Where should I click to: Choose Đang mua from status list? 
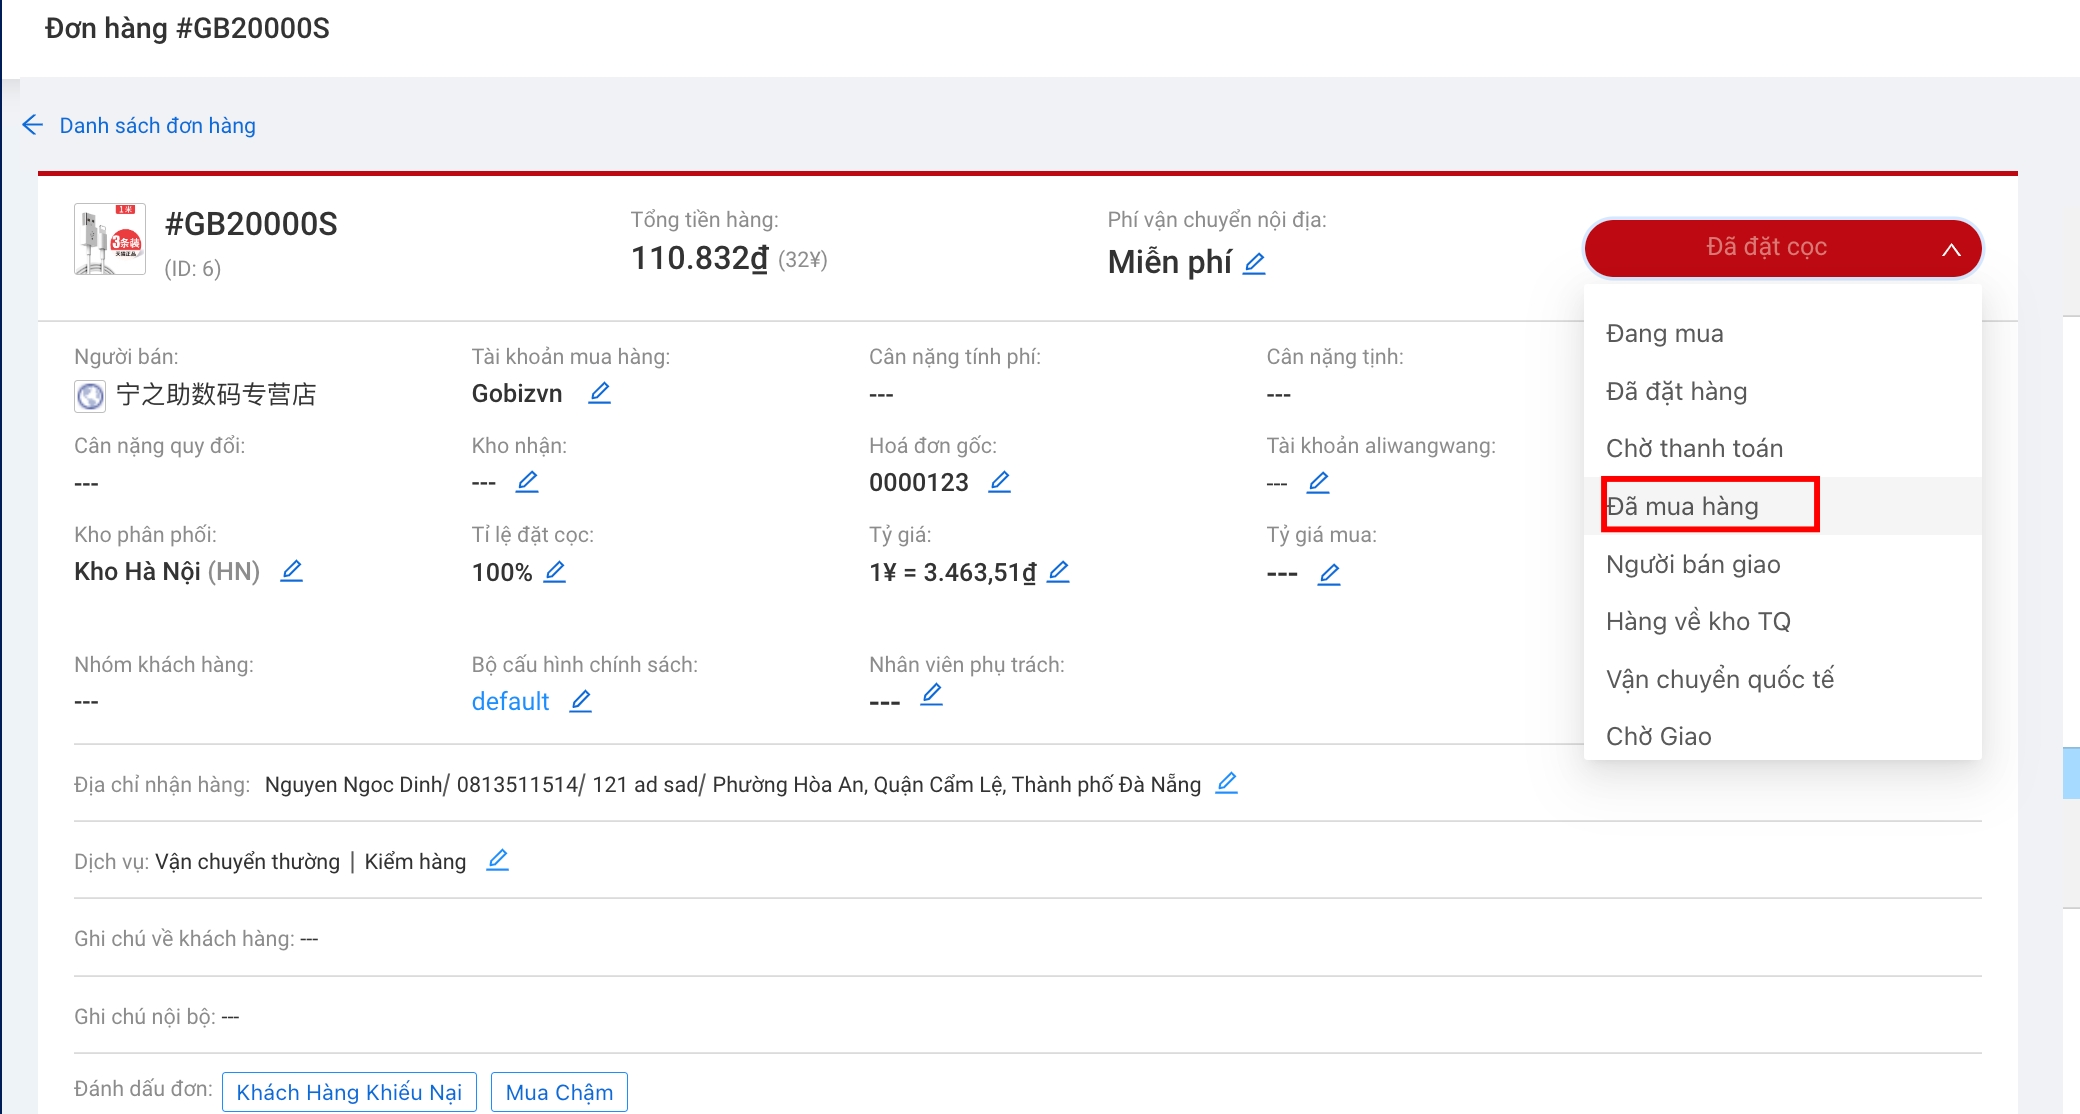1665,333
